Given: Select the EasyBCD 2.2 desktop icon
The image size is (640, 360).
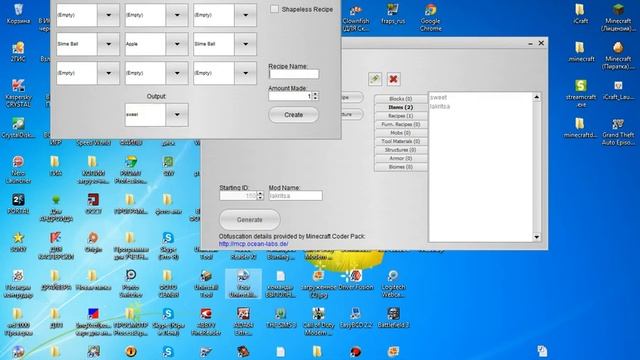Looking at the screenshot, I should point(356,318).
